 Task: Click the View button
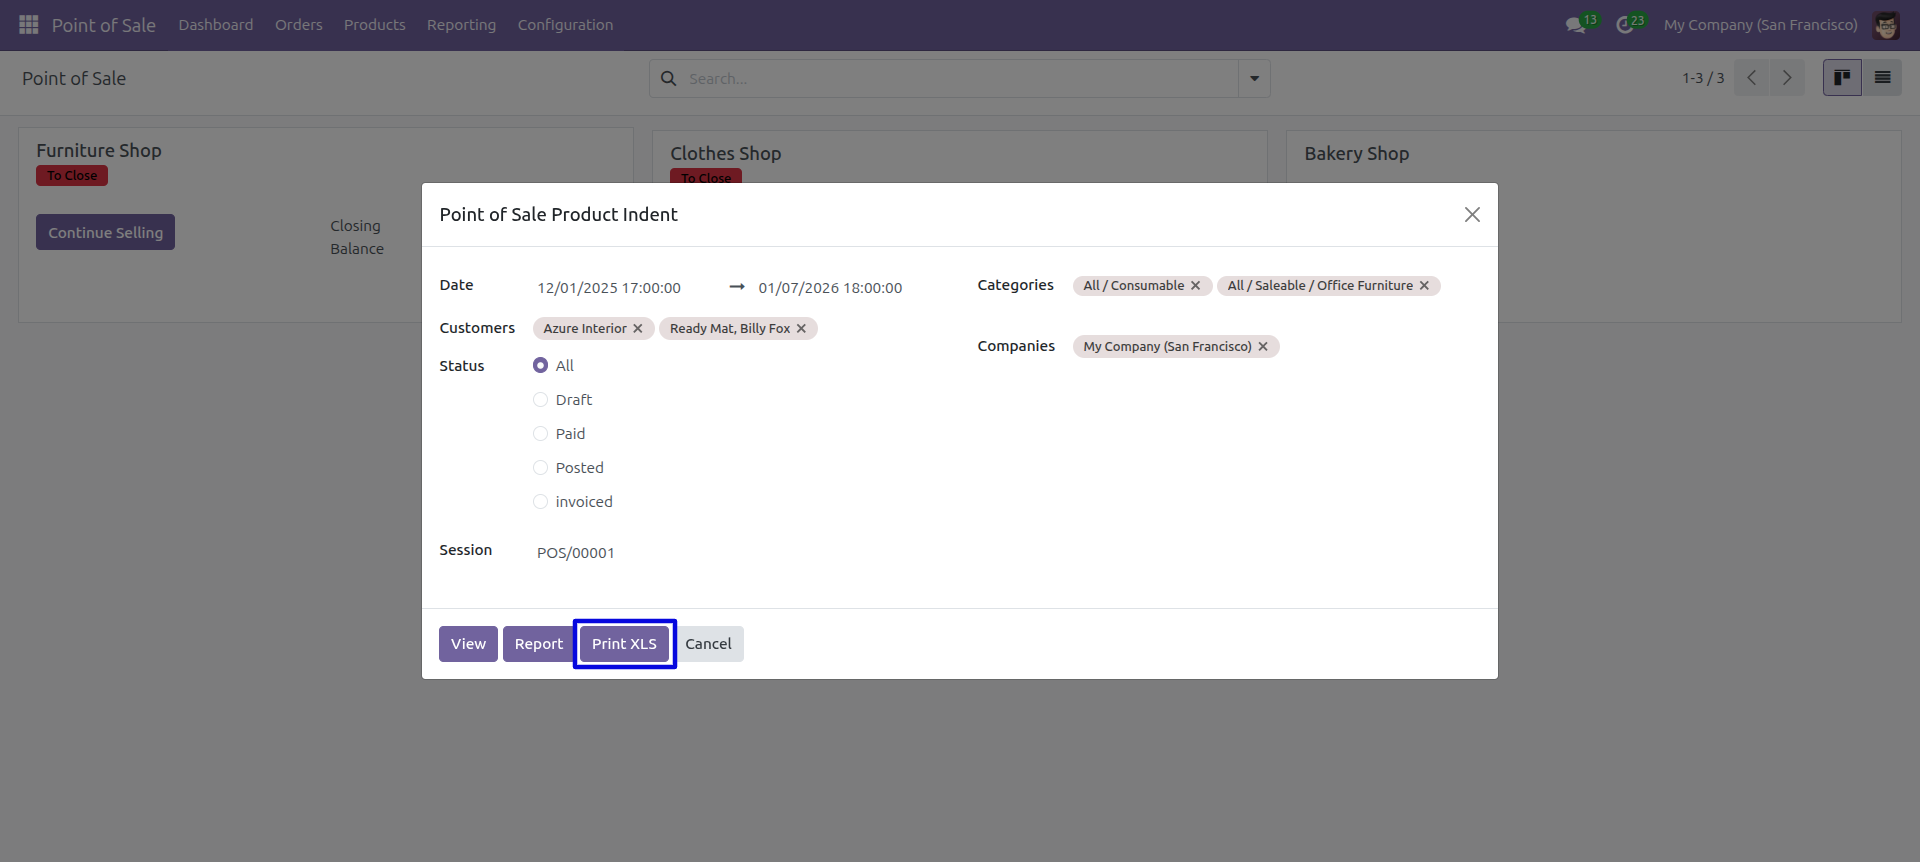[468, 644]
